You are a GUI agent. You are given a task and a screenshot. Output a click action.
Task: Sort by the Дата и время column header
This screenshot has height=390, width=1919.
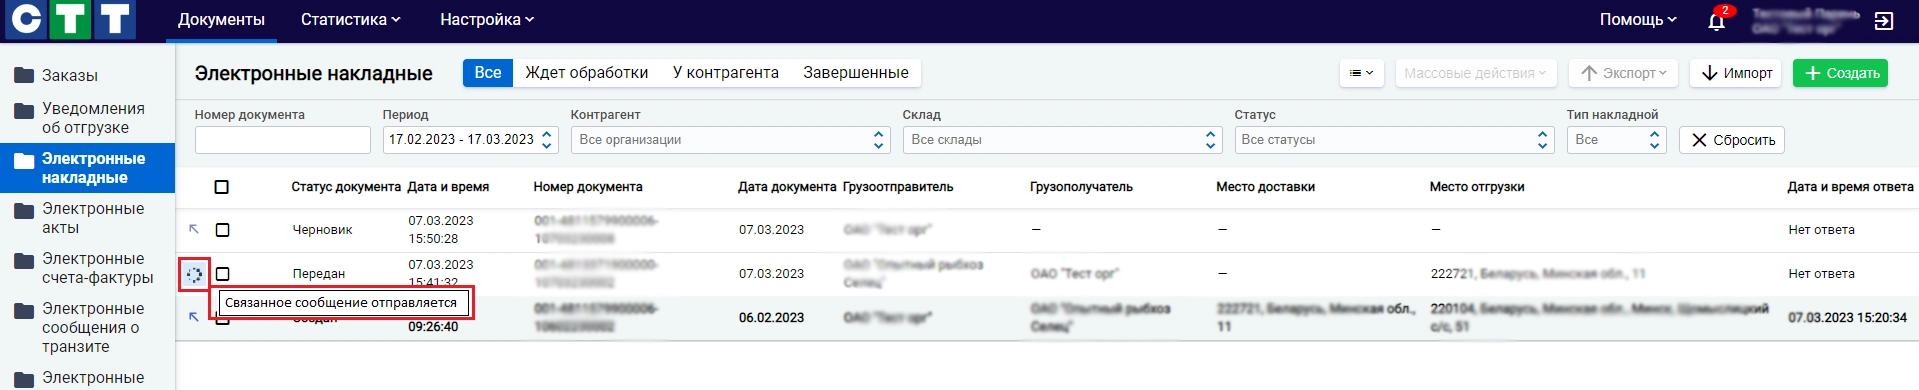(x=448, y=187)
